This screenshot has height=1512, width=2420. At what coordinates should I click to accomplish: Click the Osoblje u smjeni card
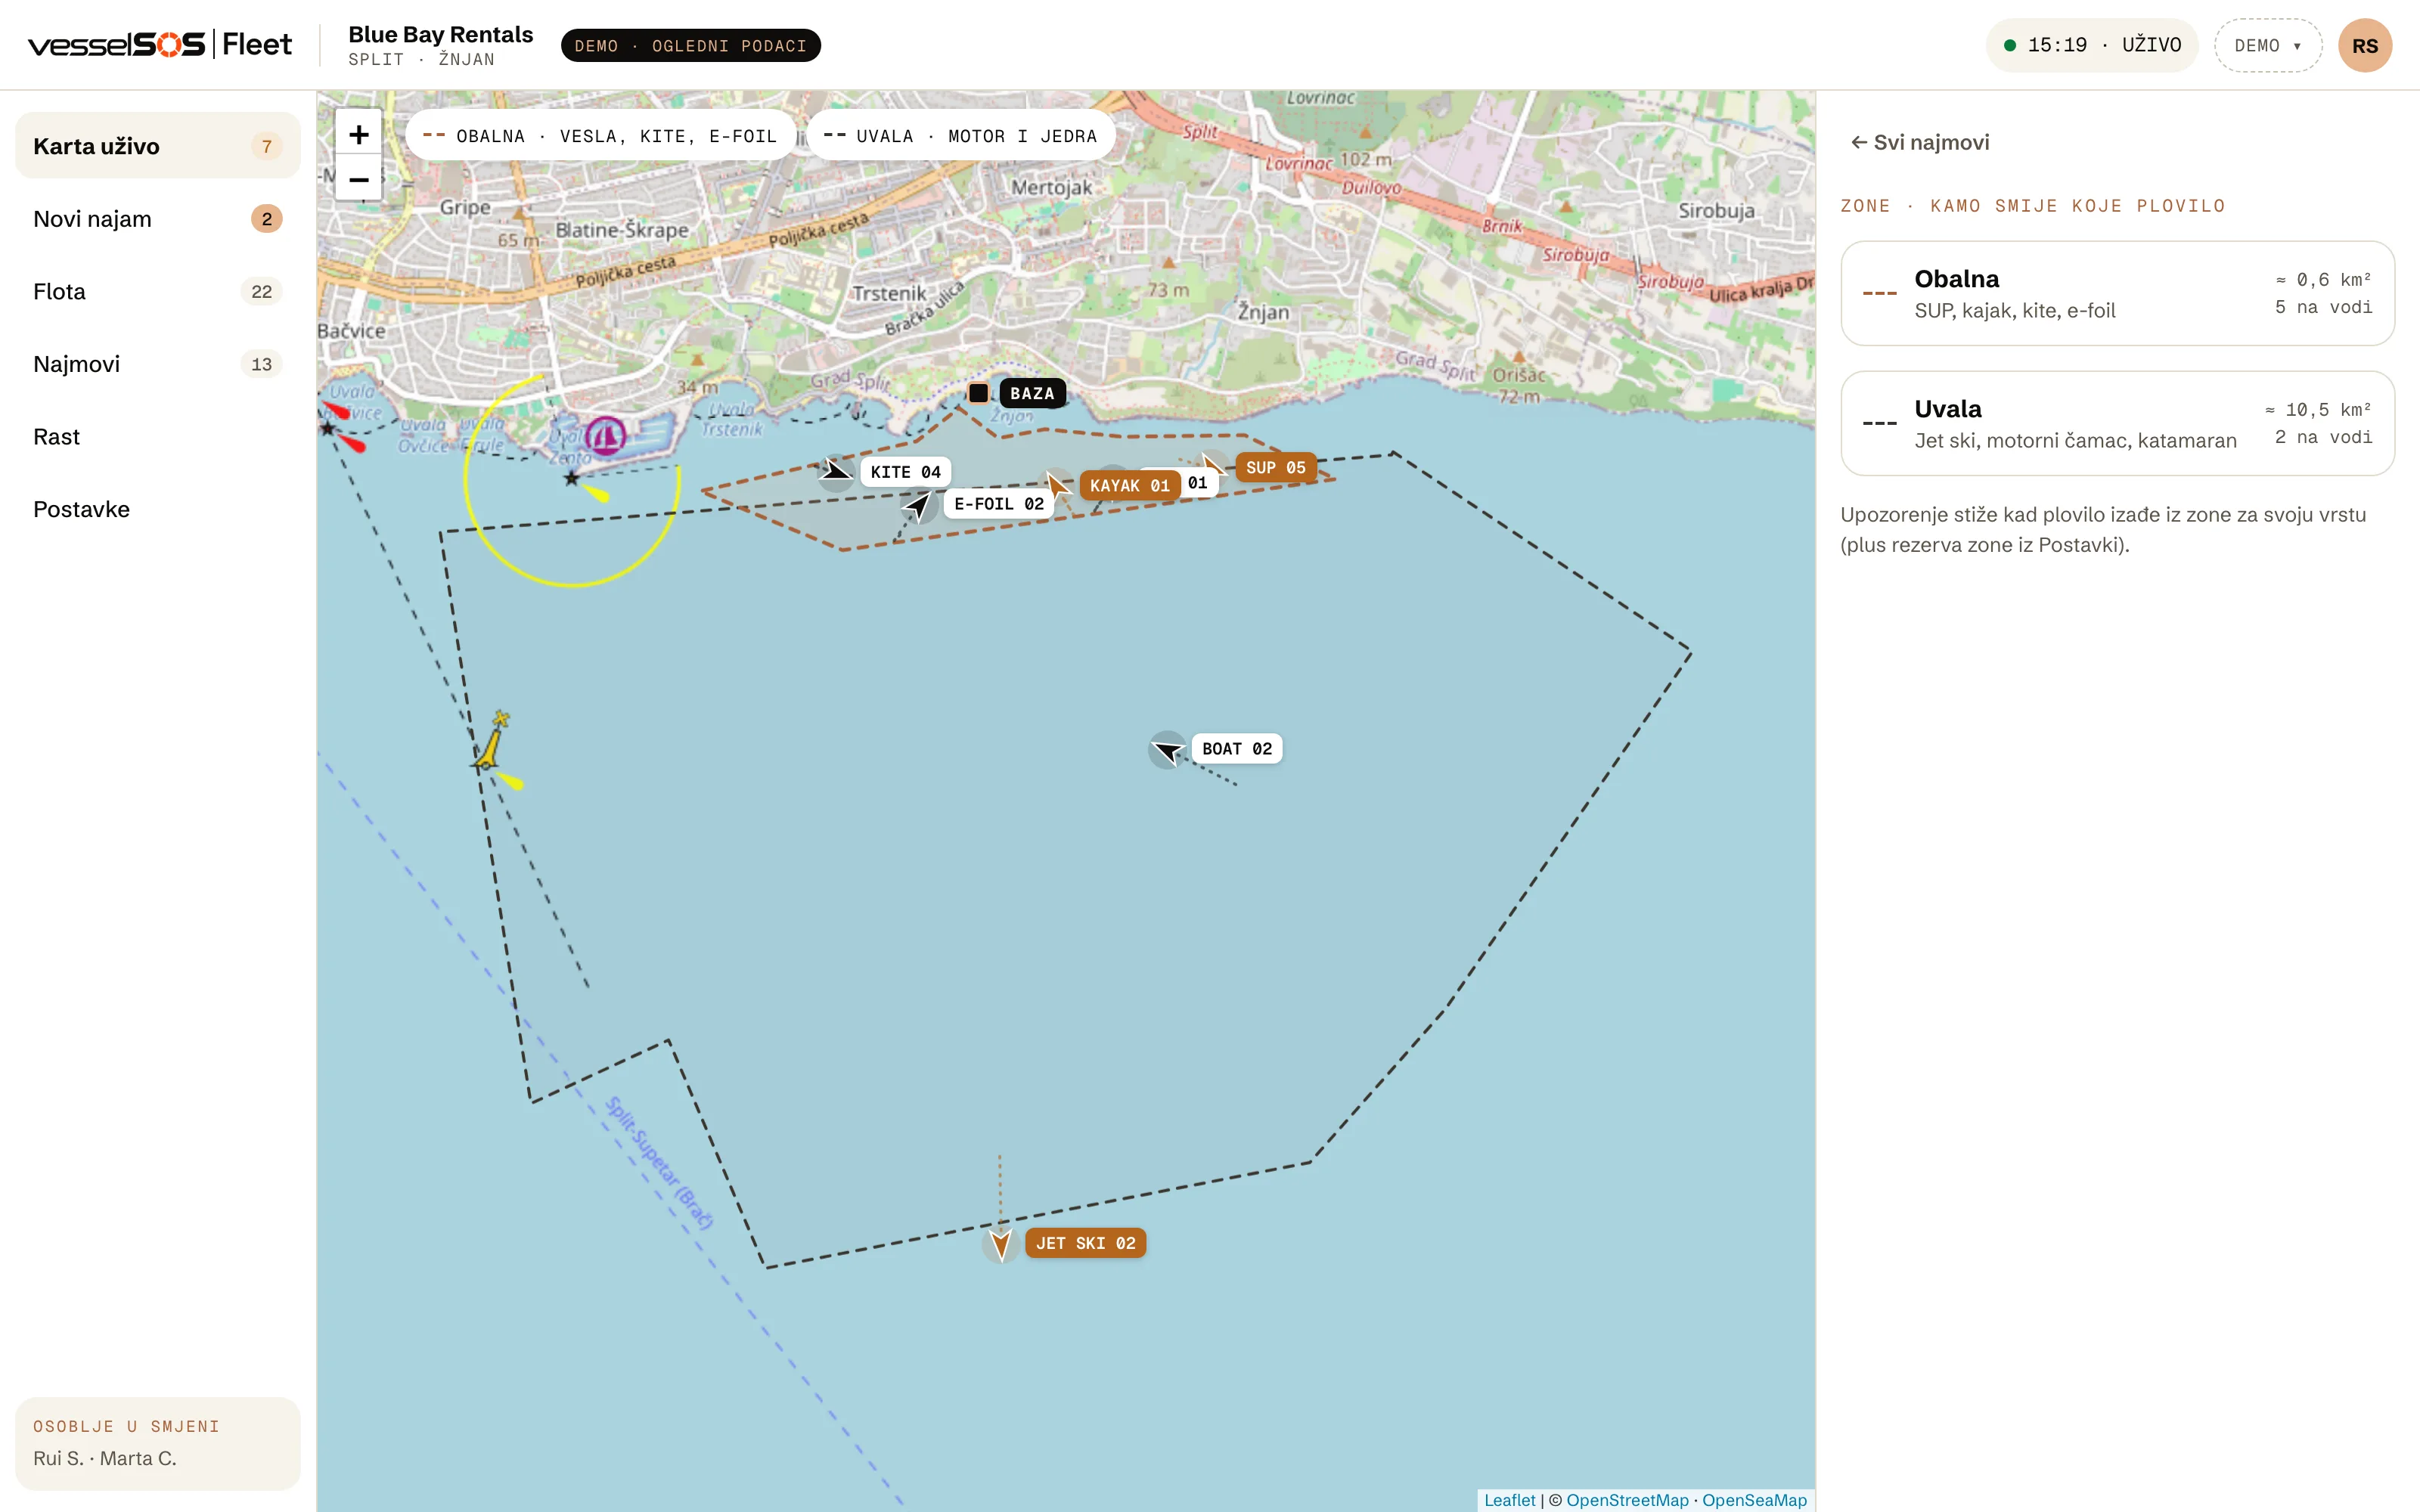click(x=158, y=1443)
